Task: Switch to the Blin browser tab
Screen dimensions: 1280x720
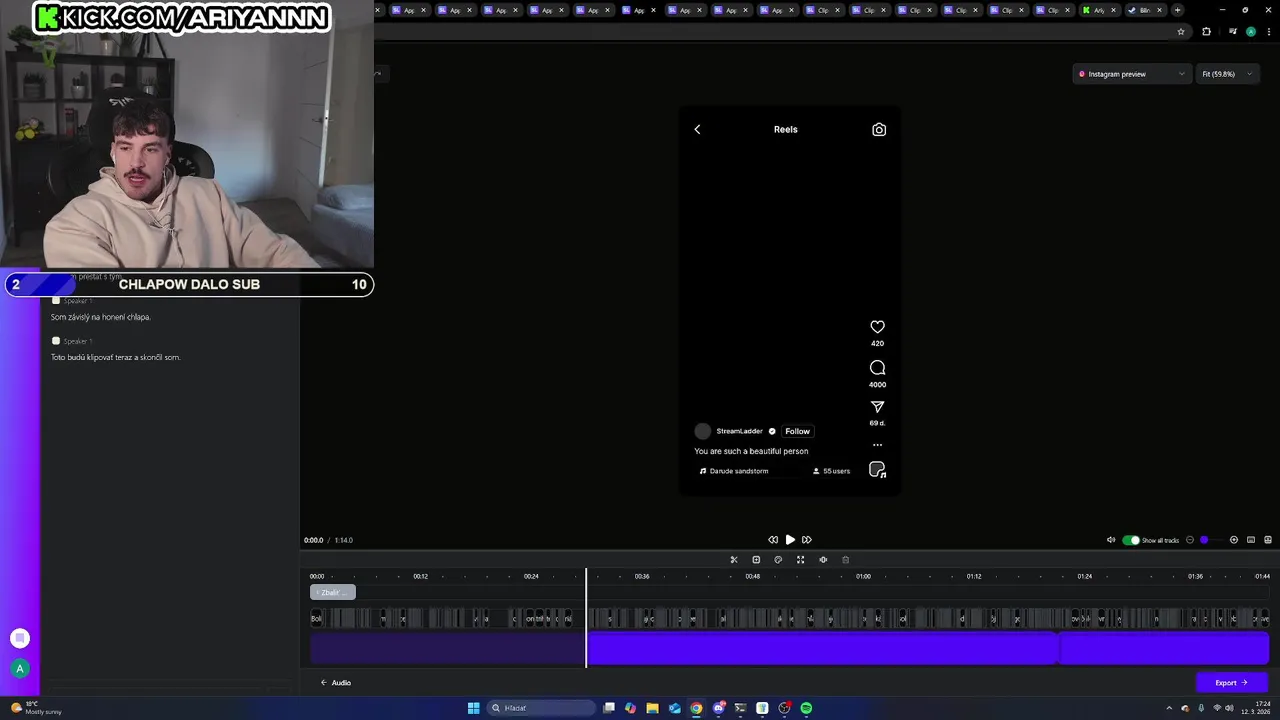Action: pyautogui.click(x=1146, y=10)
